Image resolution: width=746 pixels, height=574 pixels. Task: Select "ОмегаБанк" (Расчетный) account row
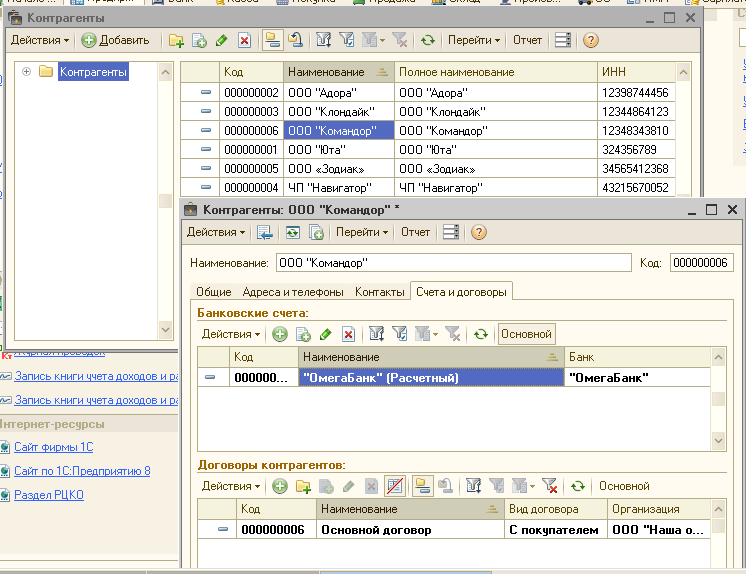[x=454, y=377]
